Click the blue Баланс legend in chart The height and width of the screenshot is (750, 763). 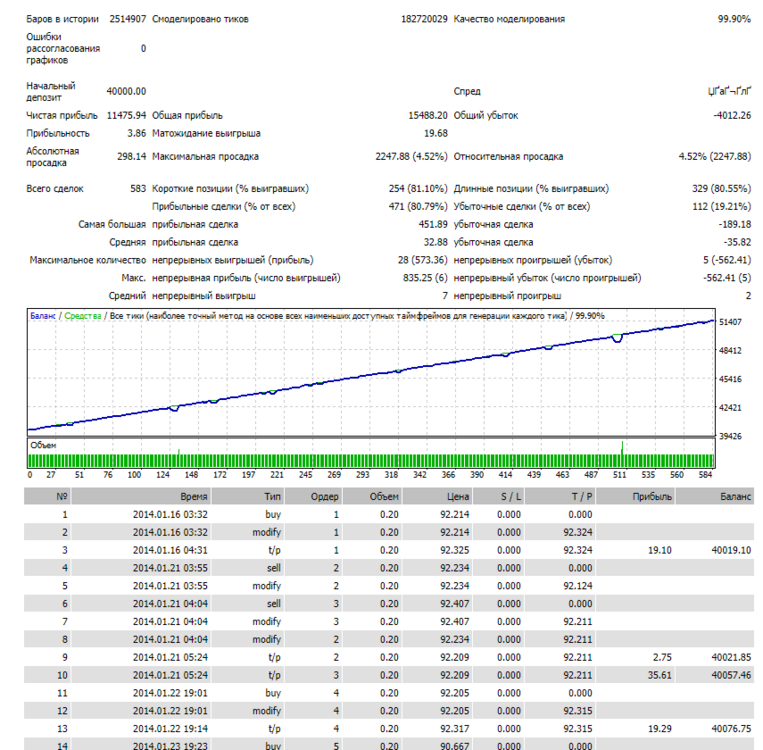click(43, 316)
